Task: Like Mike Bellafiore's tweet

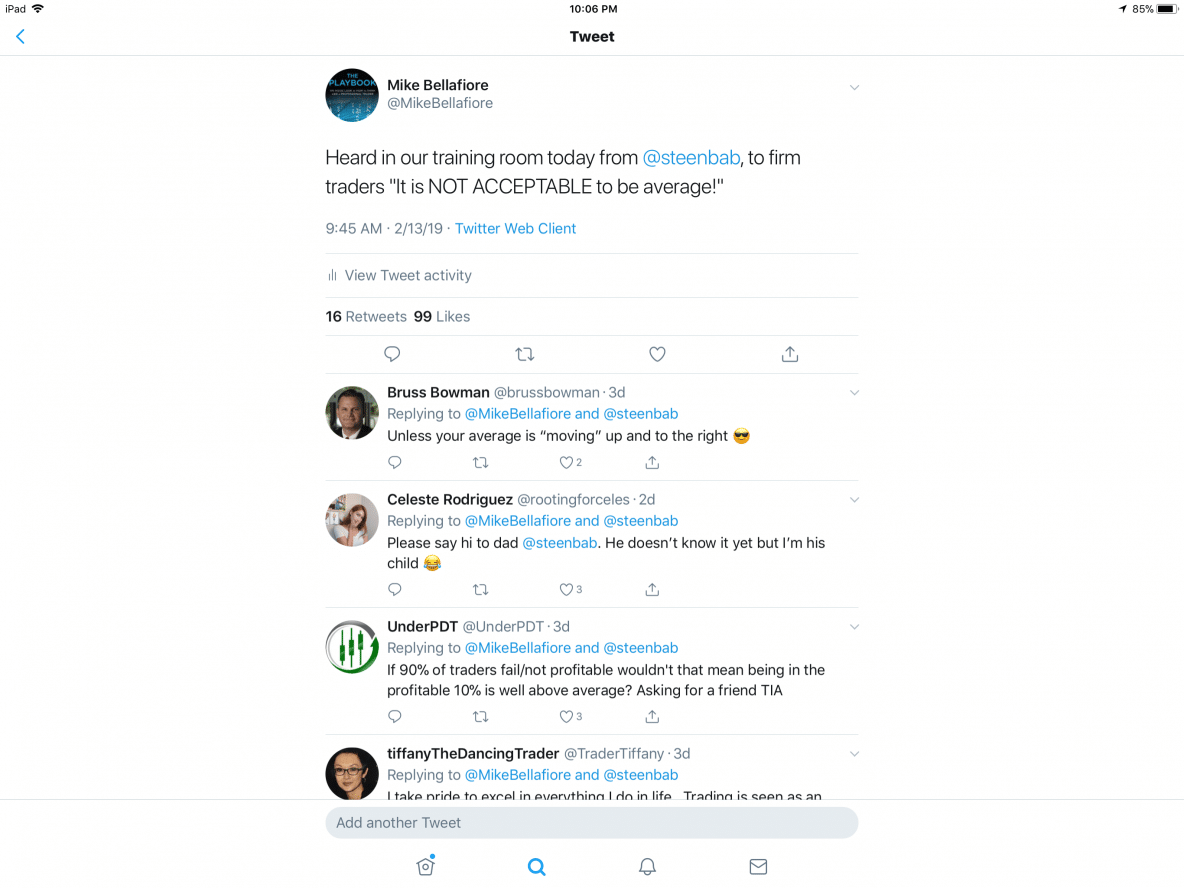Action: click(x=657, y=354)
